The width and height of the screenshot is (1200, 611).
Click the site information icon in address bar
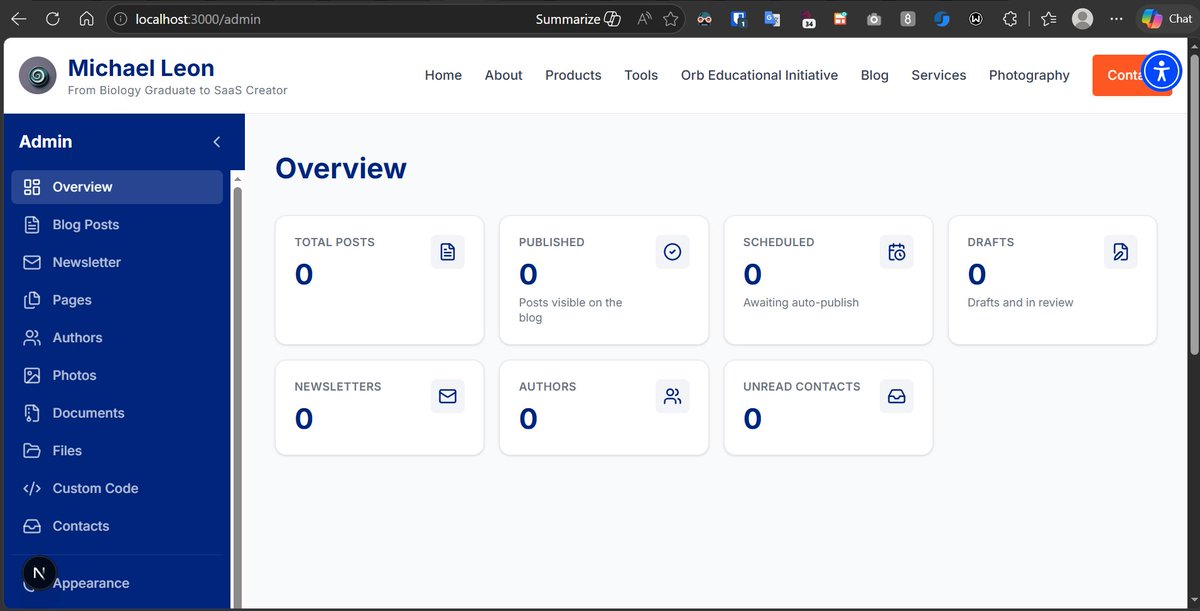click(x=119, y=19)
